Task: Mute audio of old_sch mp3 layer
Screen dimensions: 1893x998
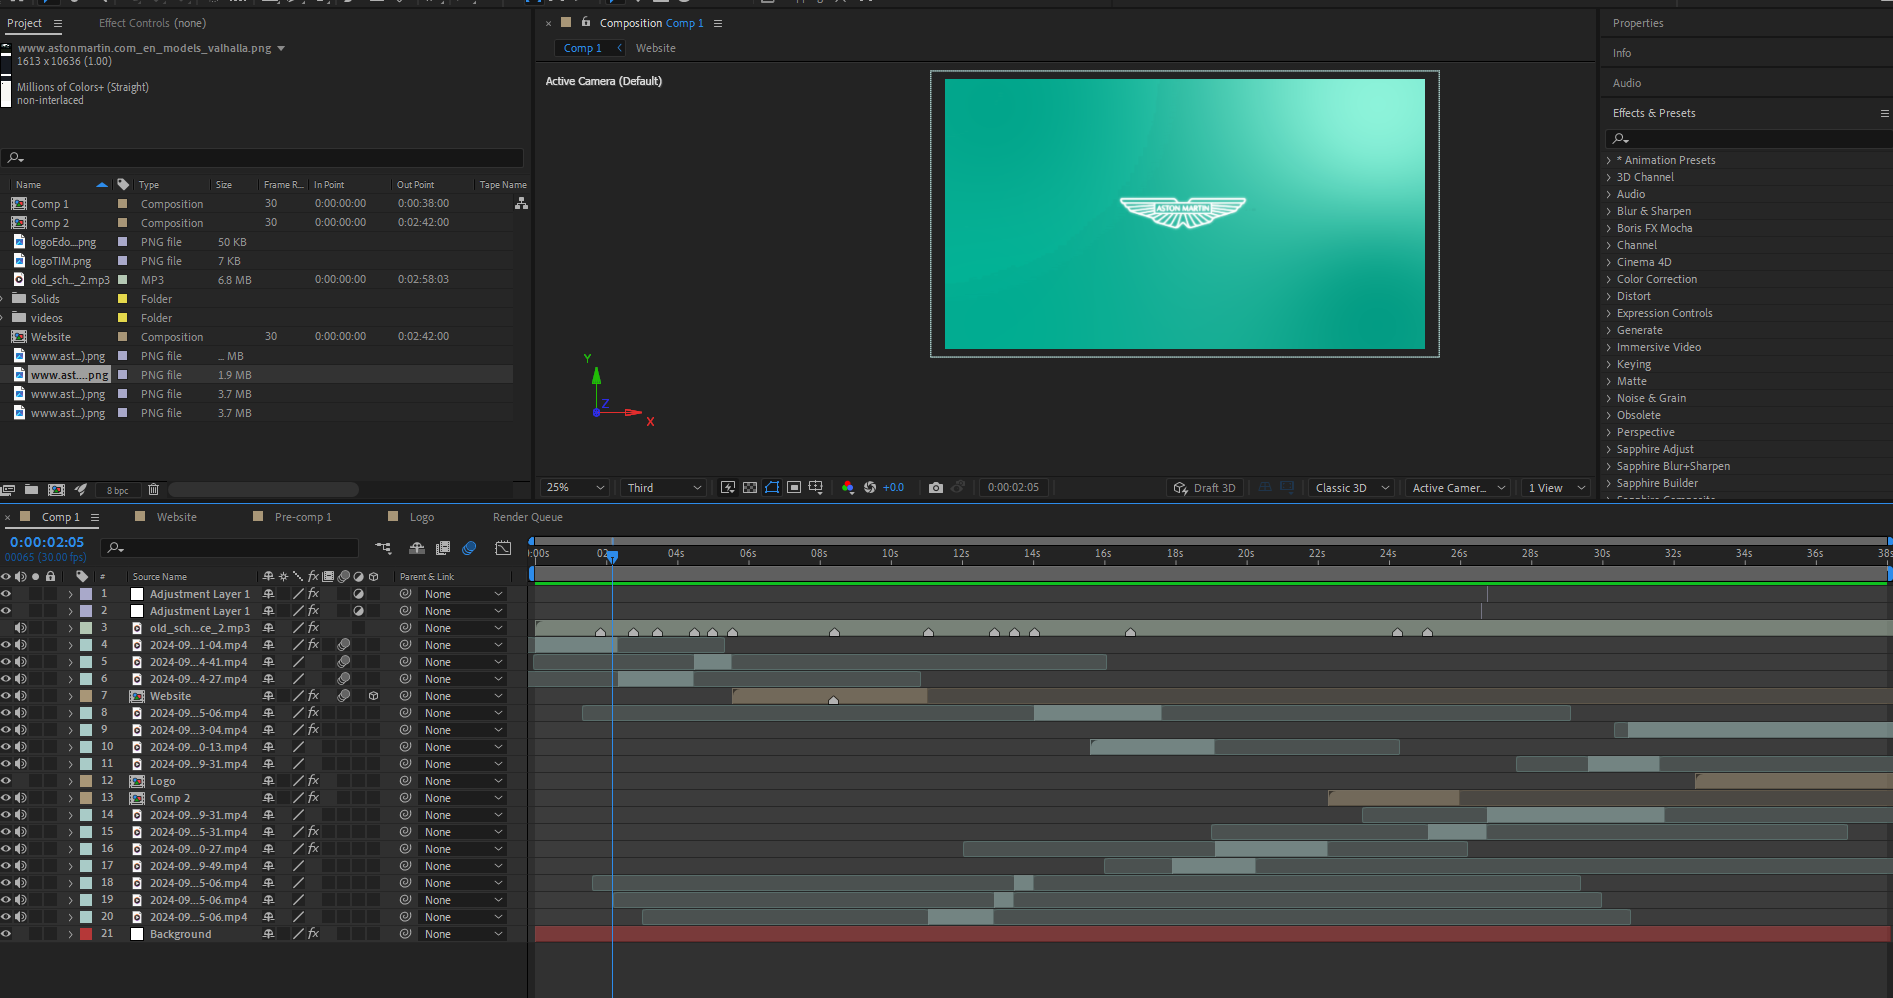Action: 21,628
